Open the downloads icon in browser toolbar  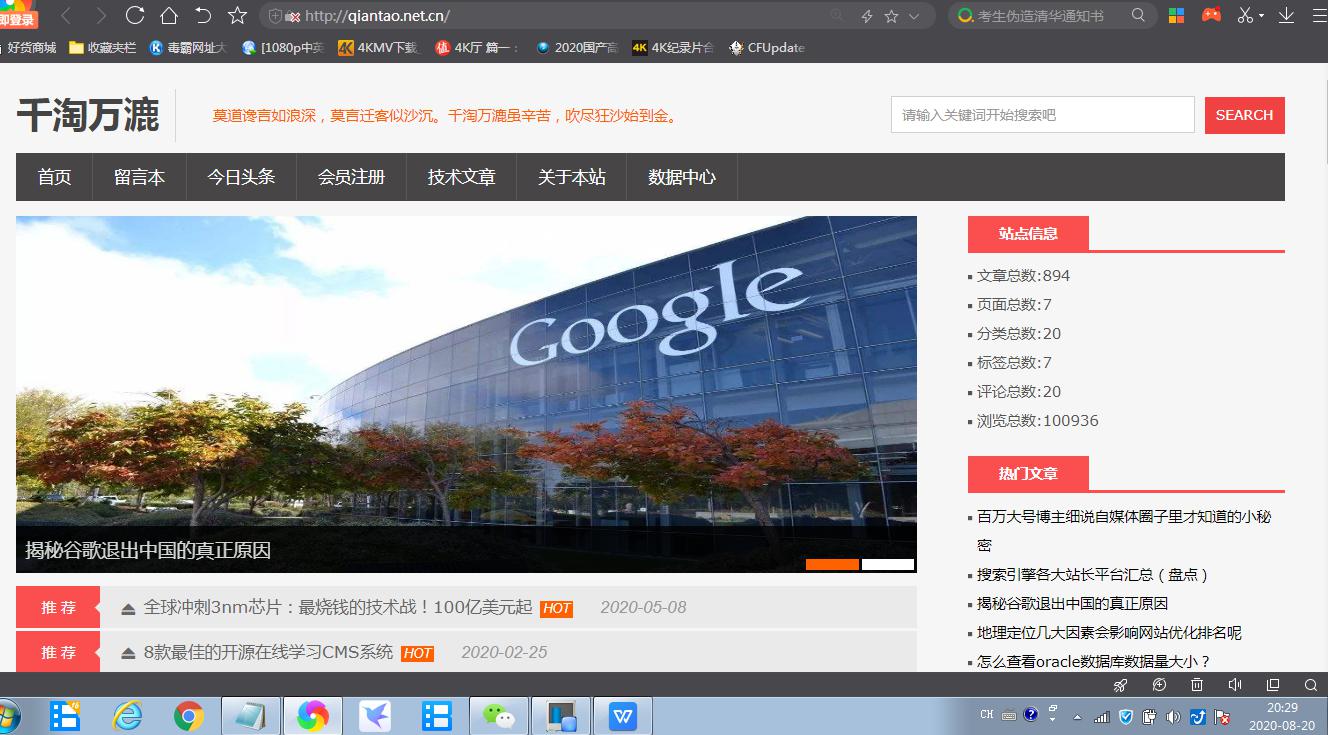(x=1286, y=15)
